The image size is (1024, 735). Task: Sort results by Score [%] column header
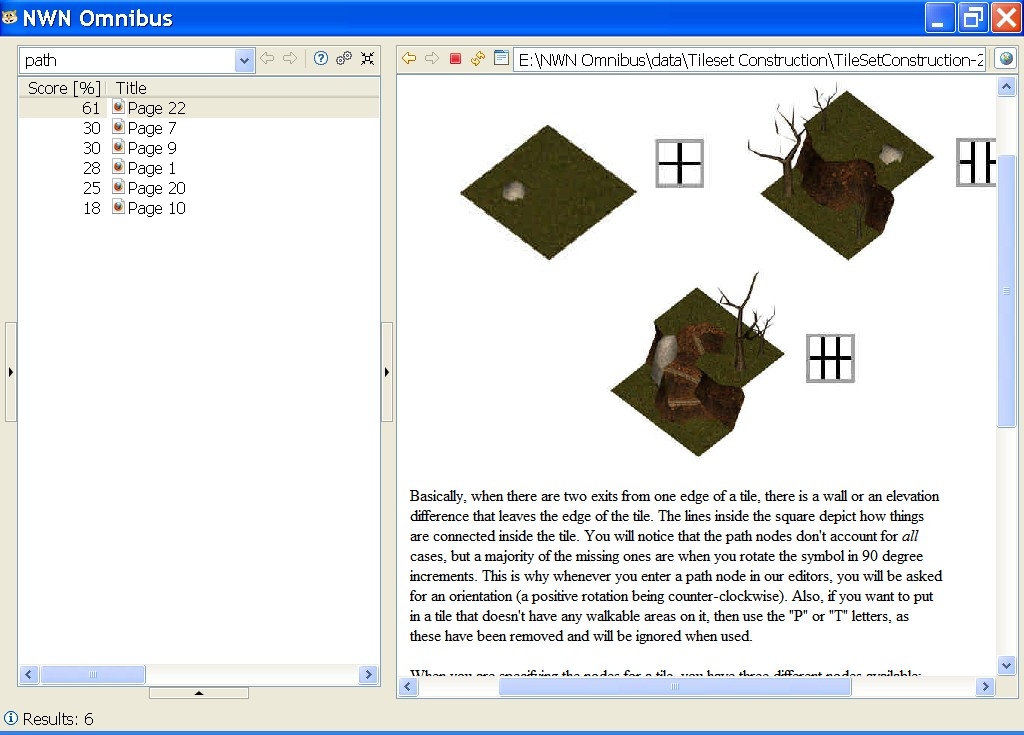pyautogui.click(x=63, y=88)
